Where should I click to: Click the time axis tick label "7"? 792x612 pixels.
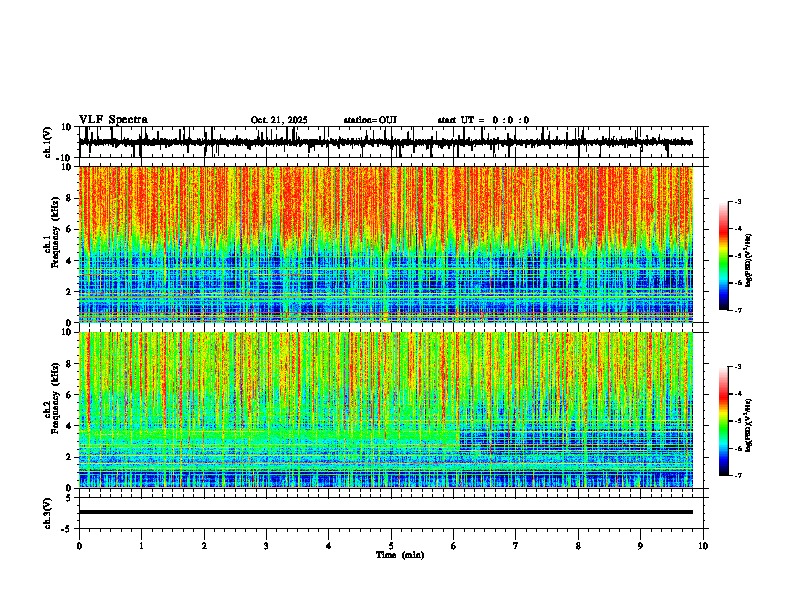[x=516, y=546]
